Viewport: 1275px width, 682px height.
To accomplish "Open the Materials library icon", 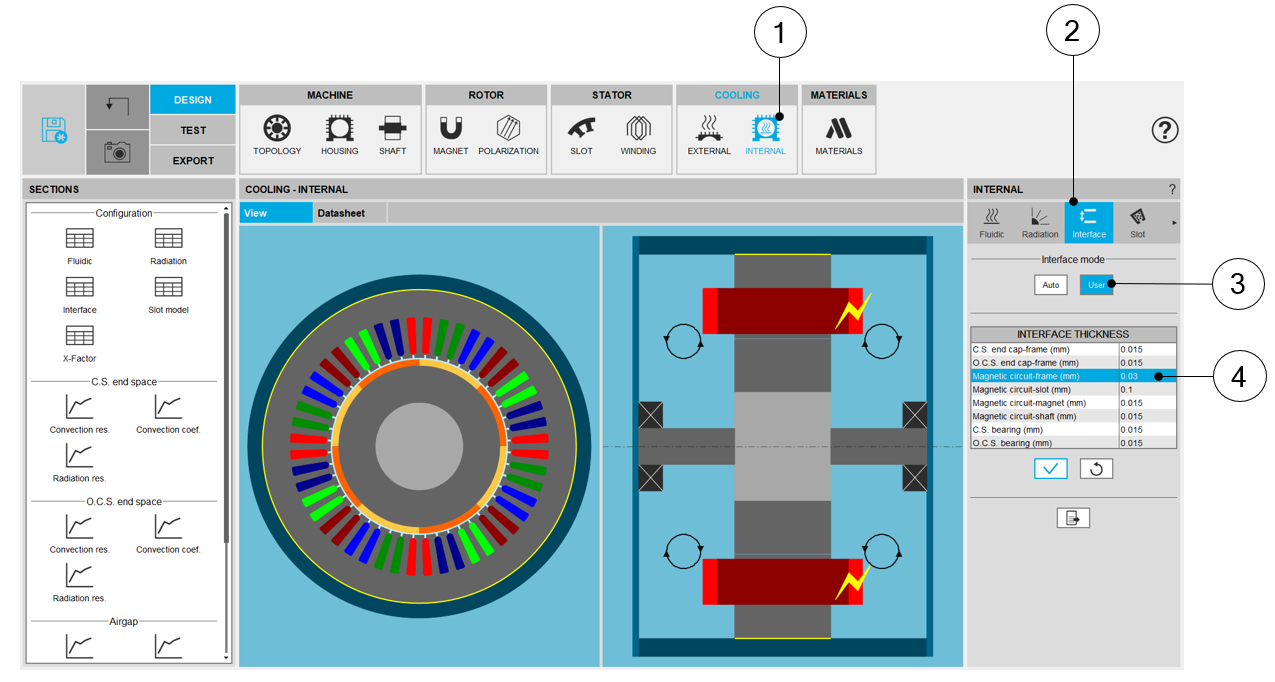I will pos(838,134).
